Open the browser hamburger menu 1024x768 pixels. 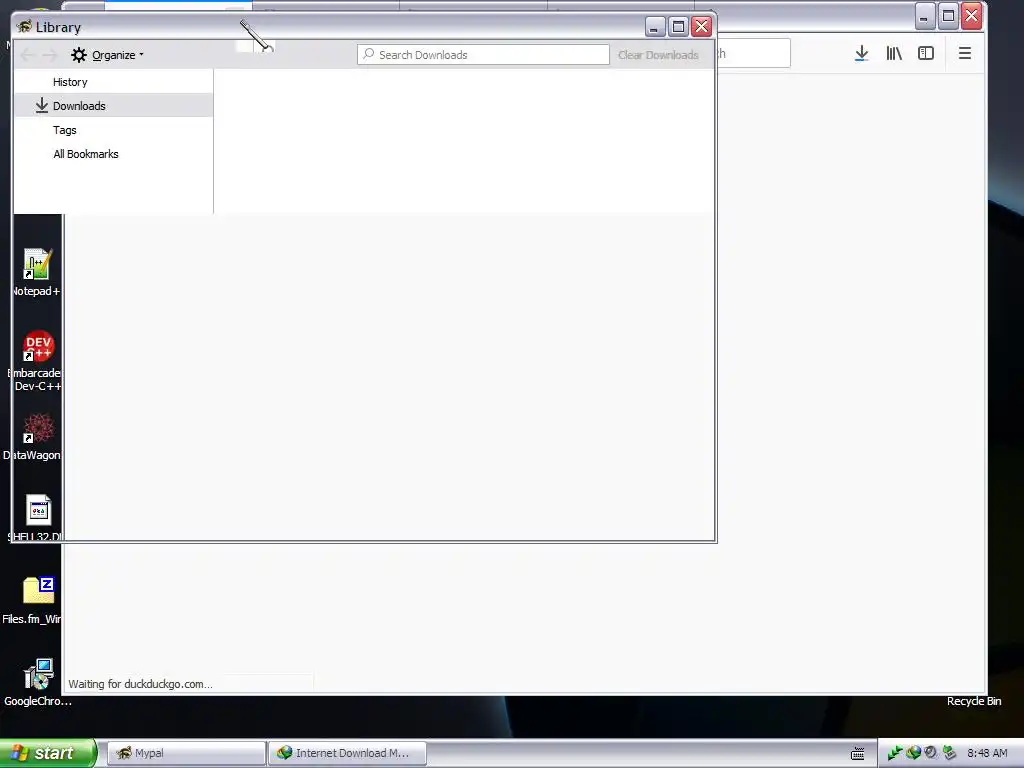[965, 54]
